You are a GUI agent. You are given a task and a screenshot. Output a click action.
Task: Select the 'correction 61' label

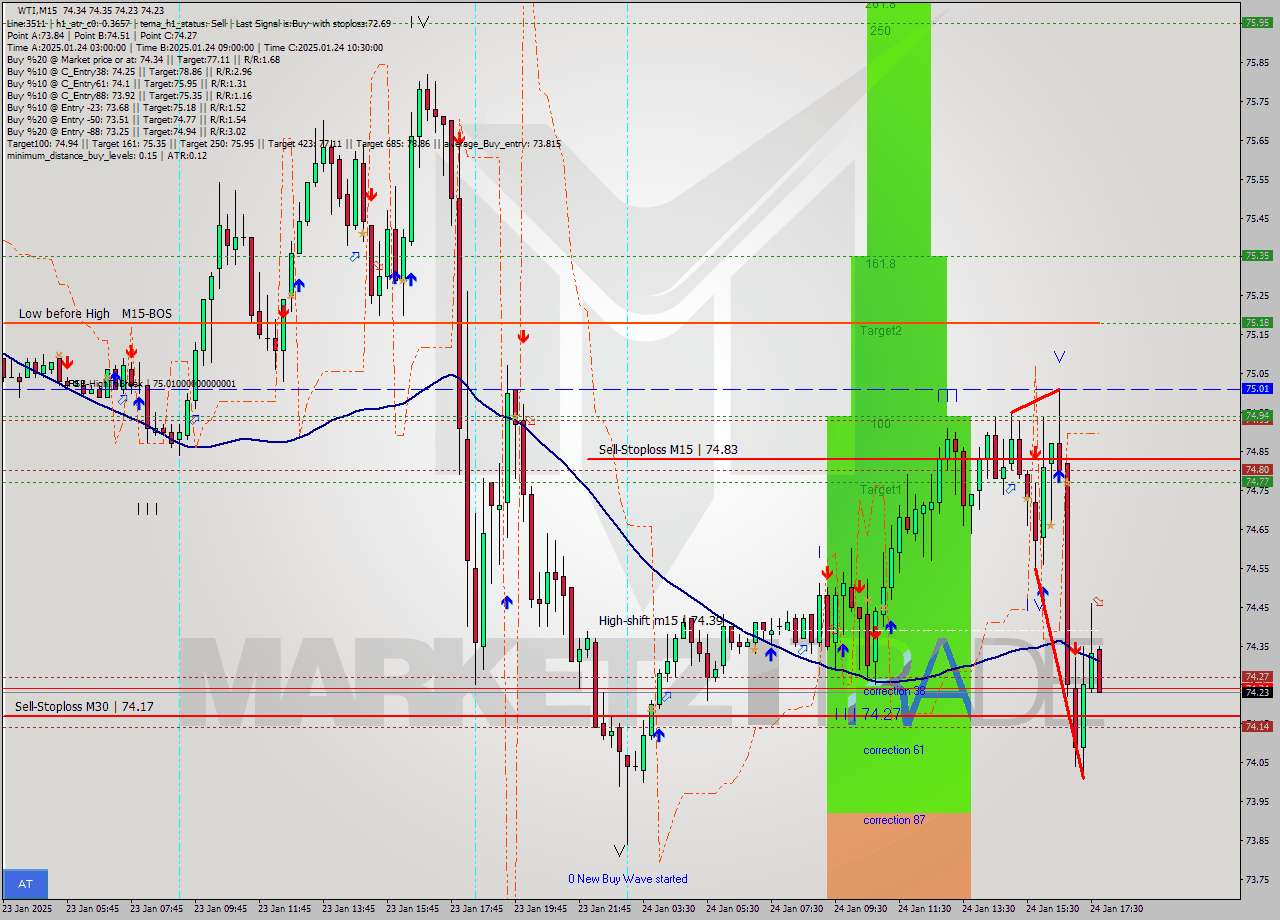894,750
